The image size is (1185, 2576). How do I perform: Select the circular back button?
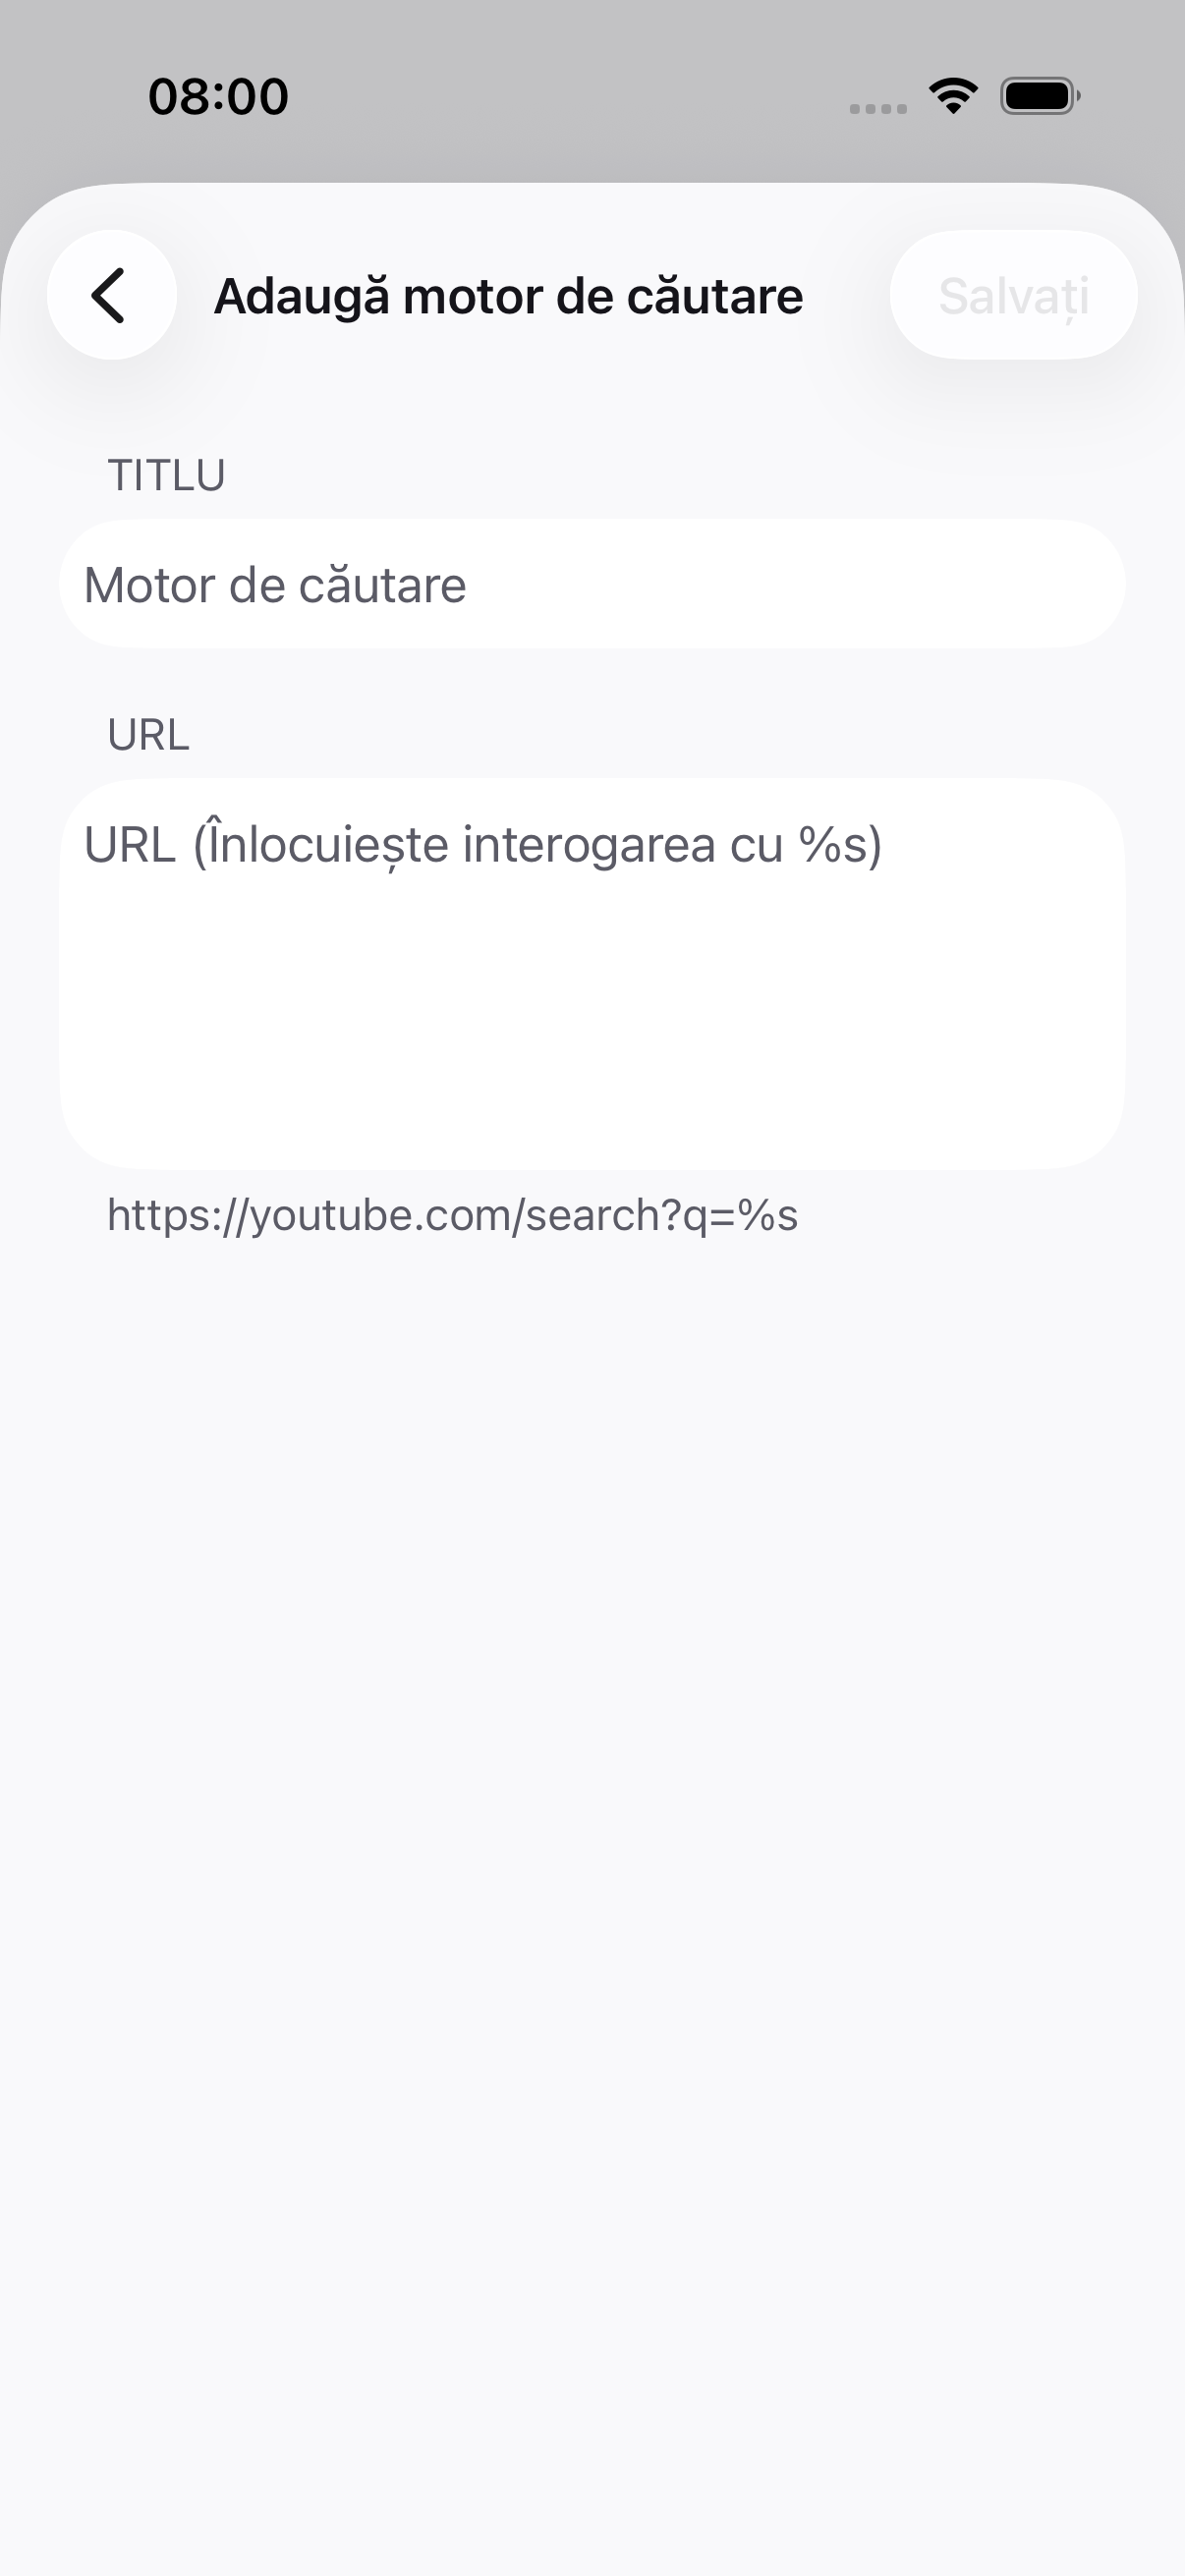[x=112, y=295]
